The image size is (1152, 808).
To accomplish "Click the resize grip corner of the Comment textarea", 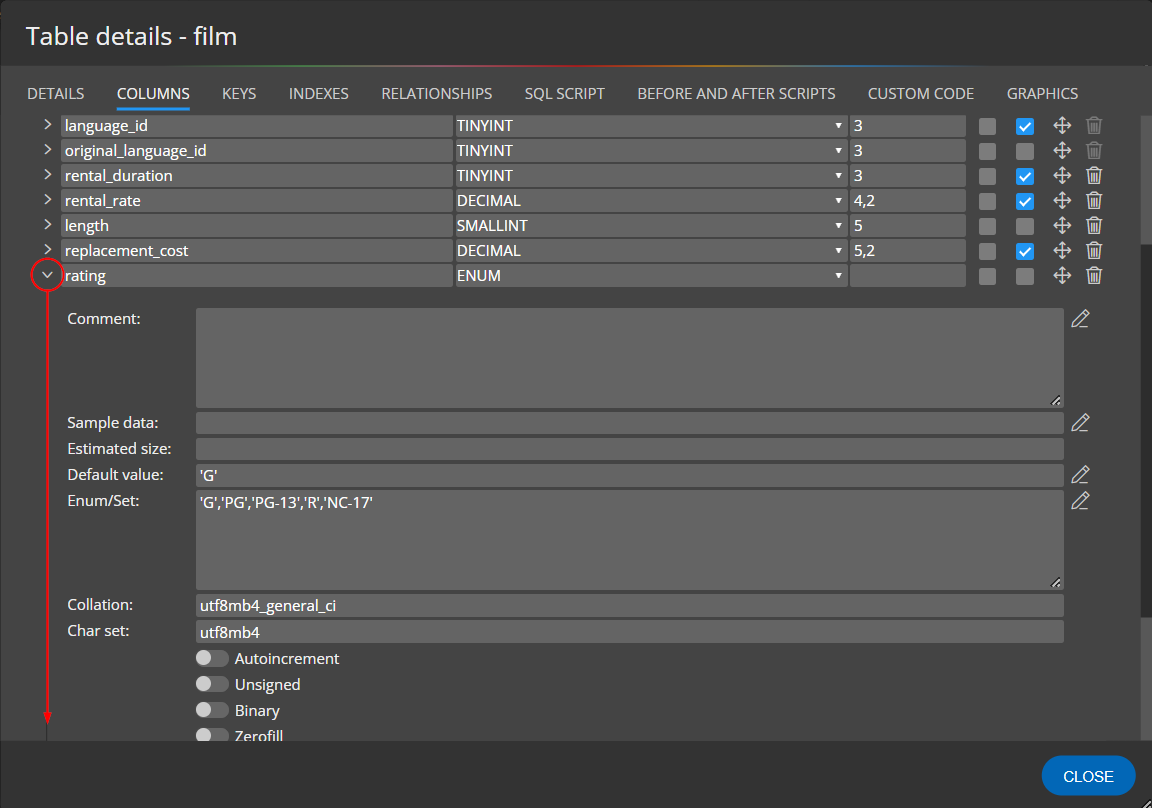I will pyautogui.click(x=1056, y=401).
